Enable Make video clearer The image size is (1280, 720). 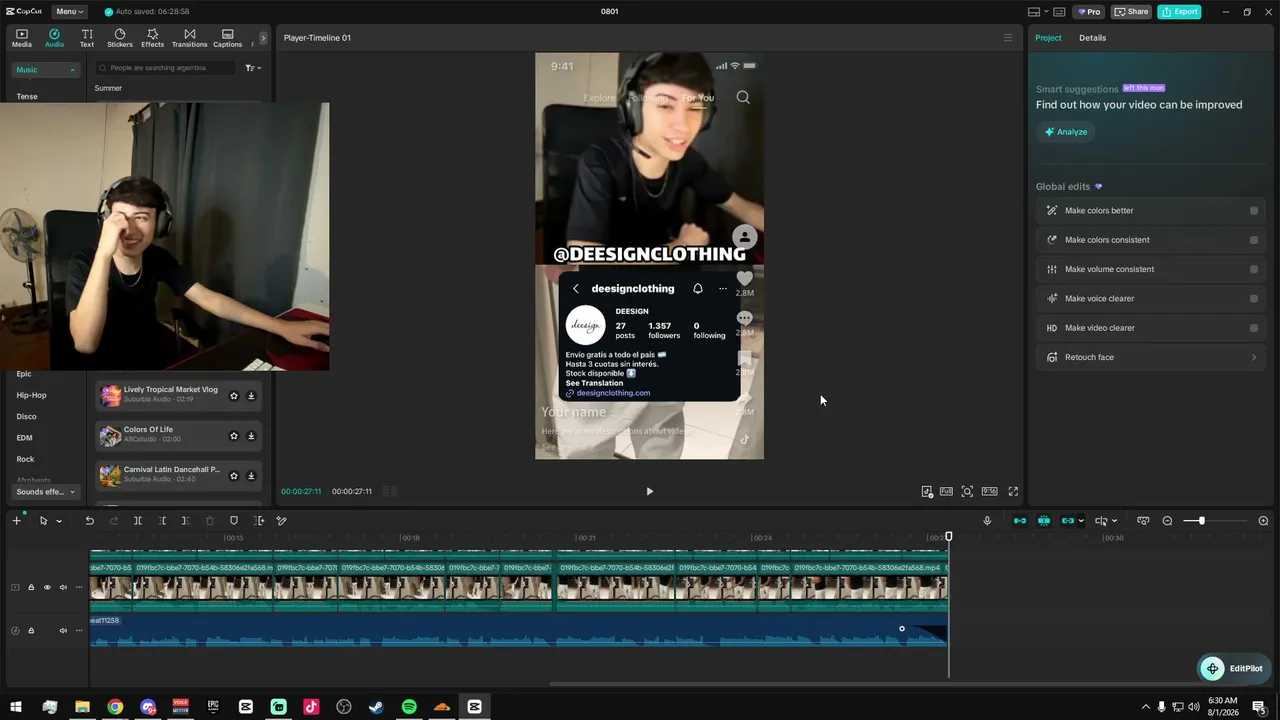click(x=1254, y=328)
